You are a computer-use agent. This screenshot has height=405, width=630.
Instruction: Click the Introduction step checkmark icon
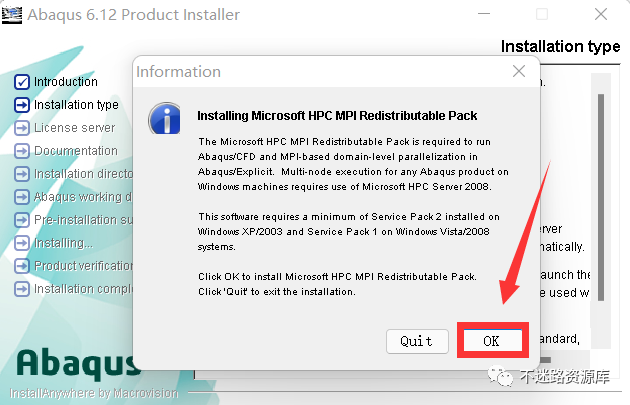coord(22,82)
